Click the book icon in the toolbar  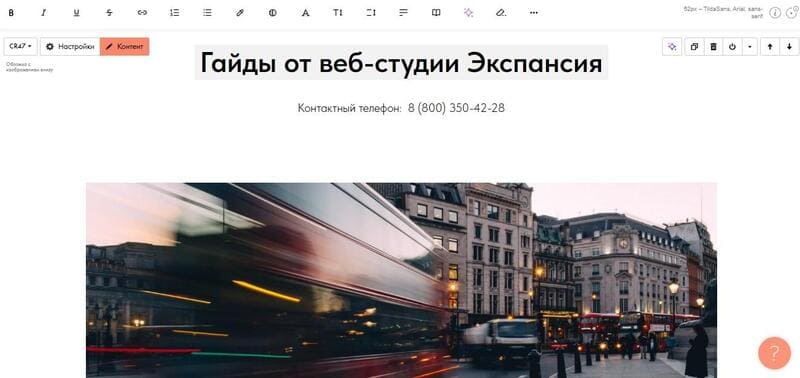[x=436, y=13]
